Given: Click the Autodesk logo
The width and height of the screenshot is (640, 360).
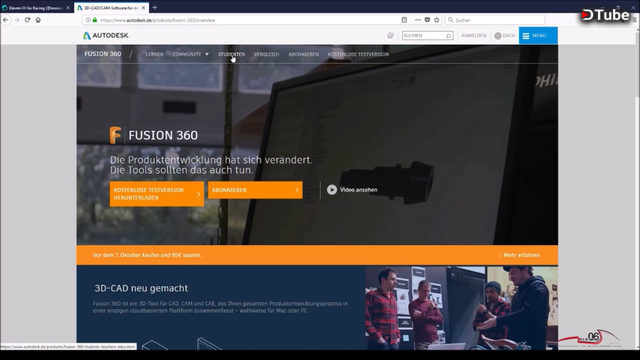Looking at the screenshot, I should pyautogui.click(x=106, y=36).
